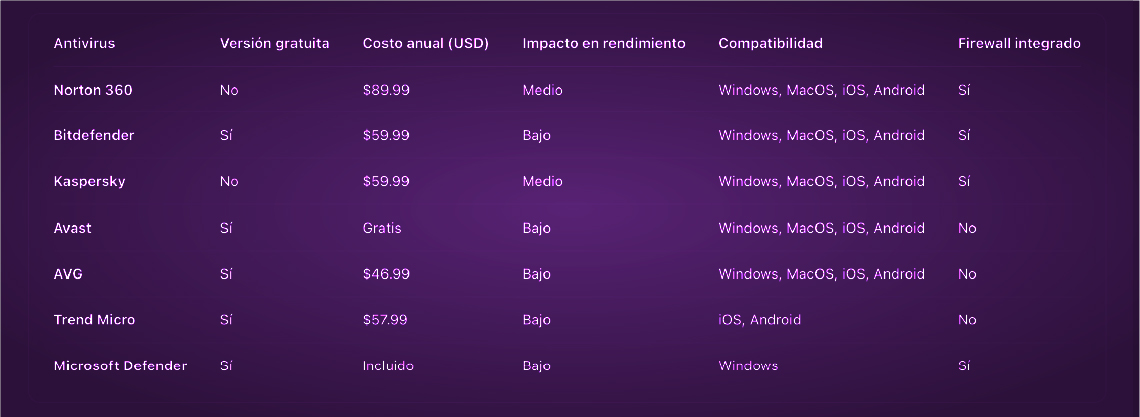
Task: Click the Microsoft Defender row name
Action: click(121, 365)
